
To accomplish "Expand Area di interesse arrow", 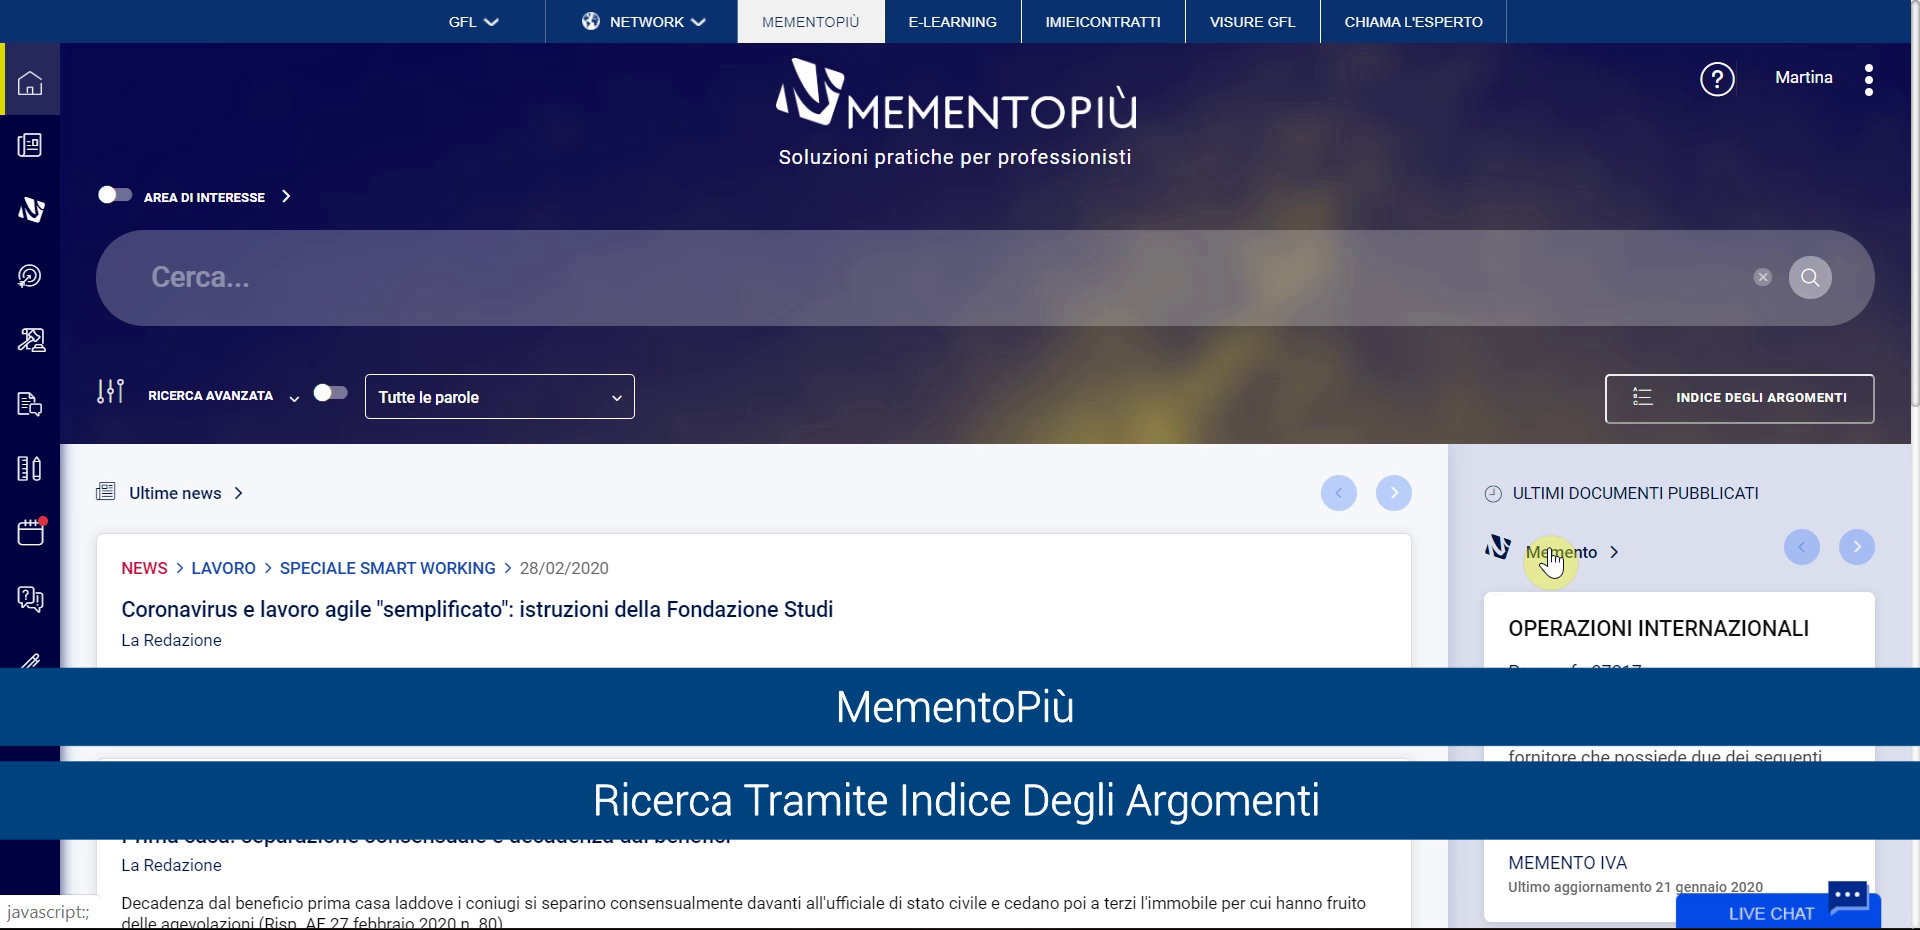I will [x=286, y=196].
